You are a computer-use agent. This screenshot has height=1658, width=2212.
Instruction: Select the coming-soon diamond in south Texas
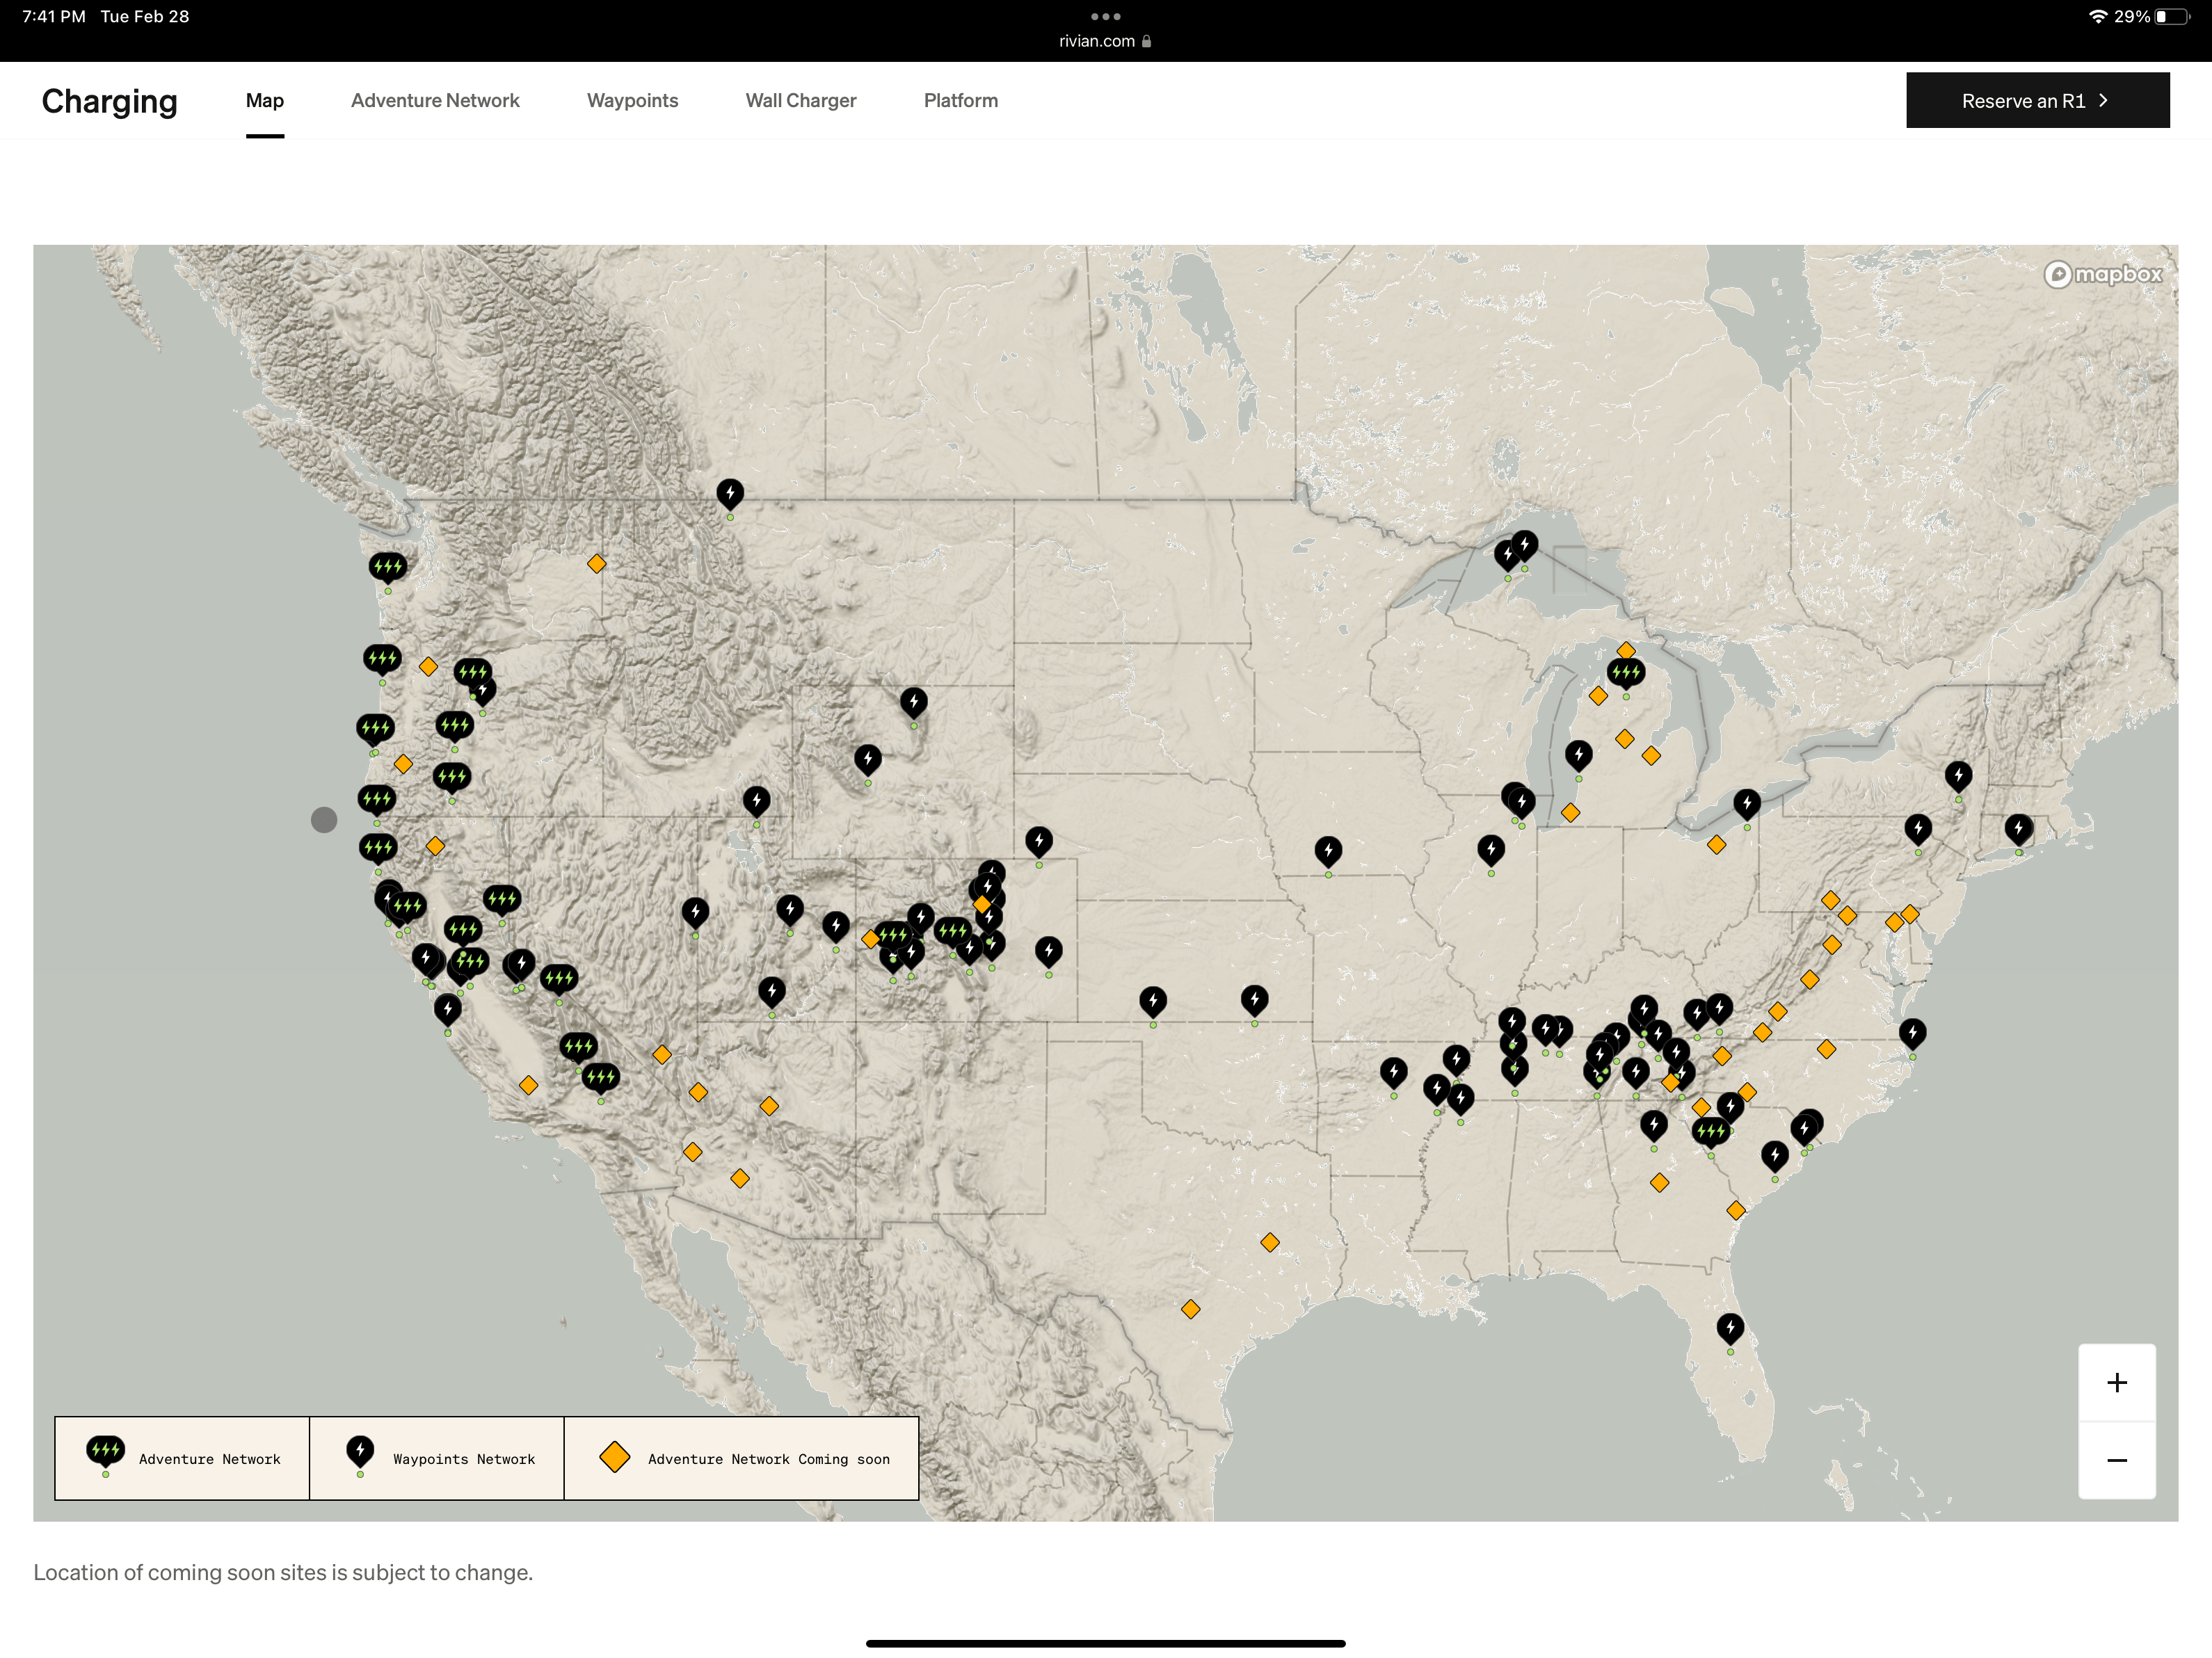1190,1309
